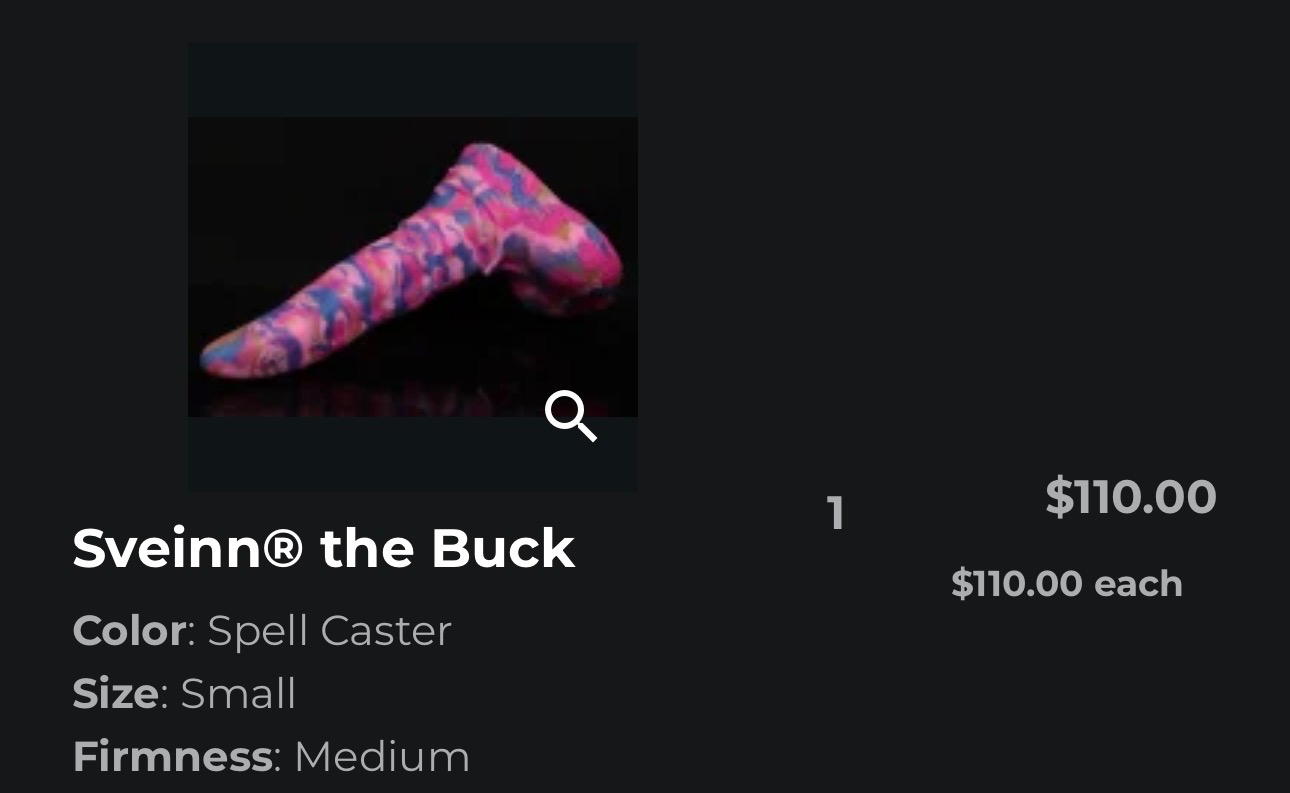Click the dark band below product photo
The width and height of the screenshot is (1290, 793).
[412, 454]
